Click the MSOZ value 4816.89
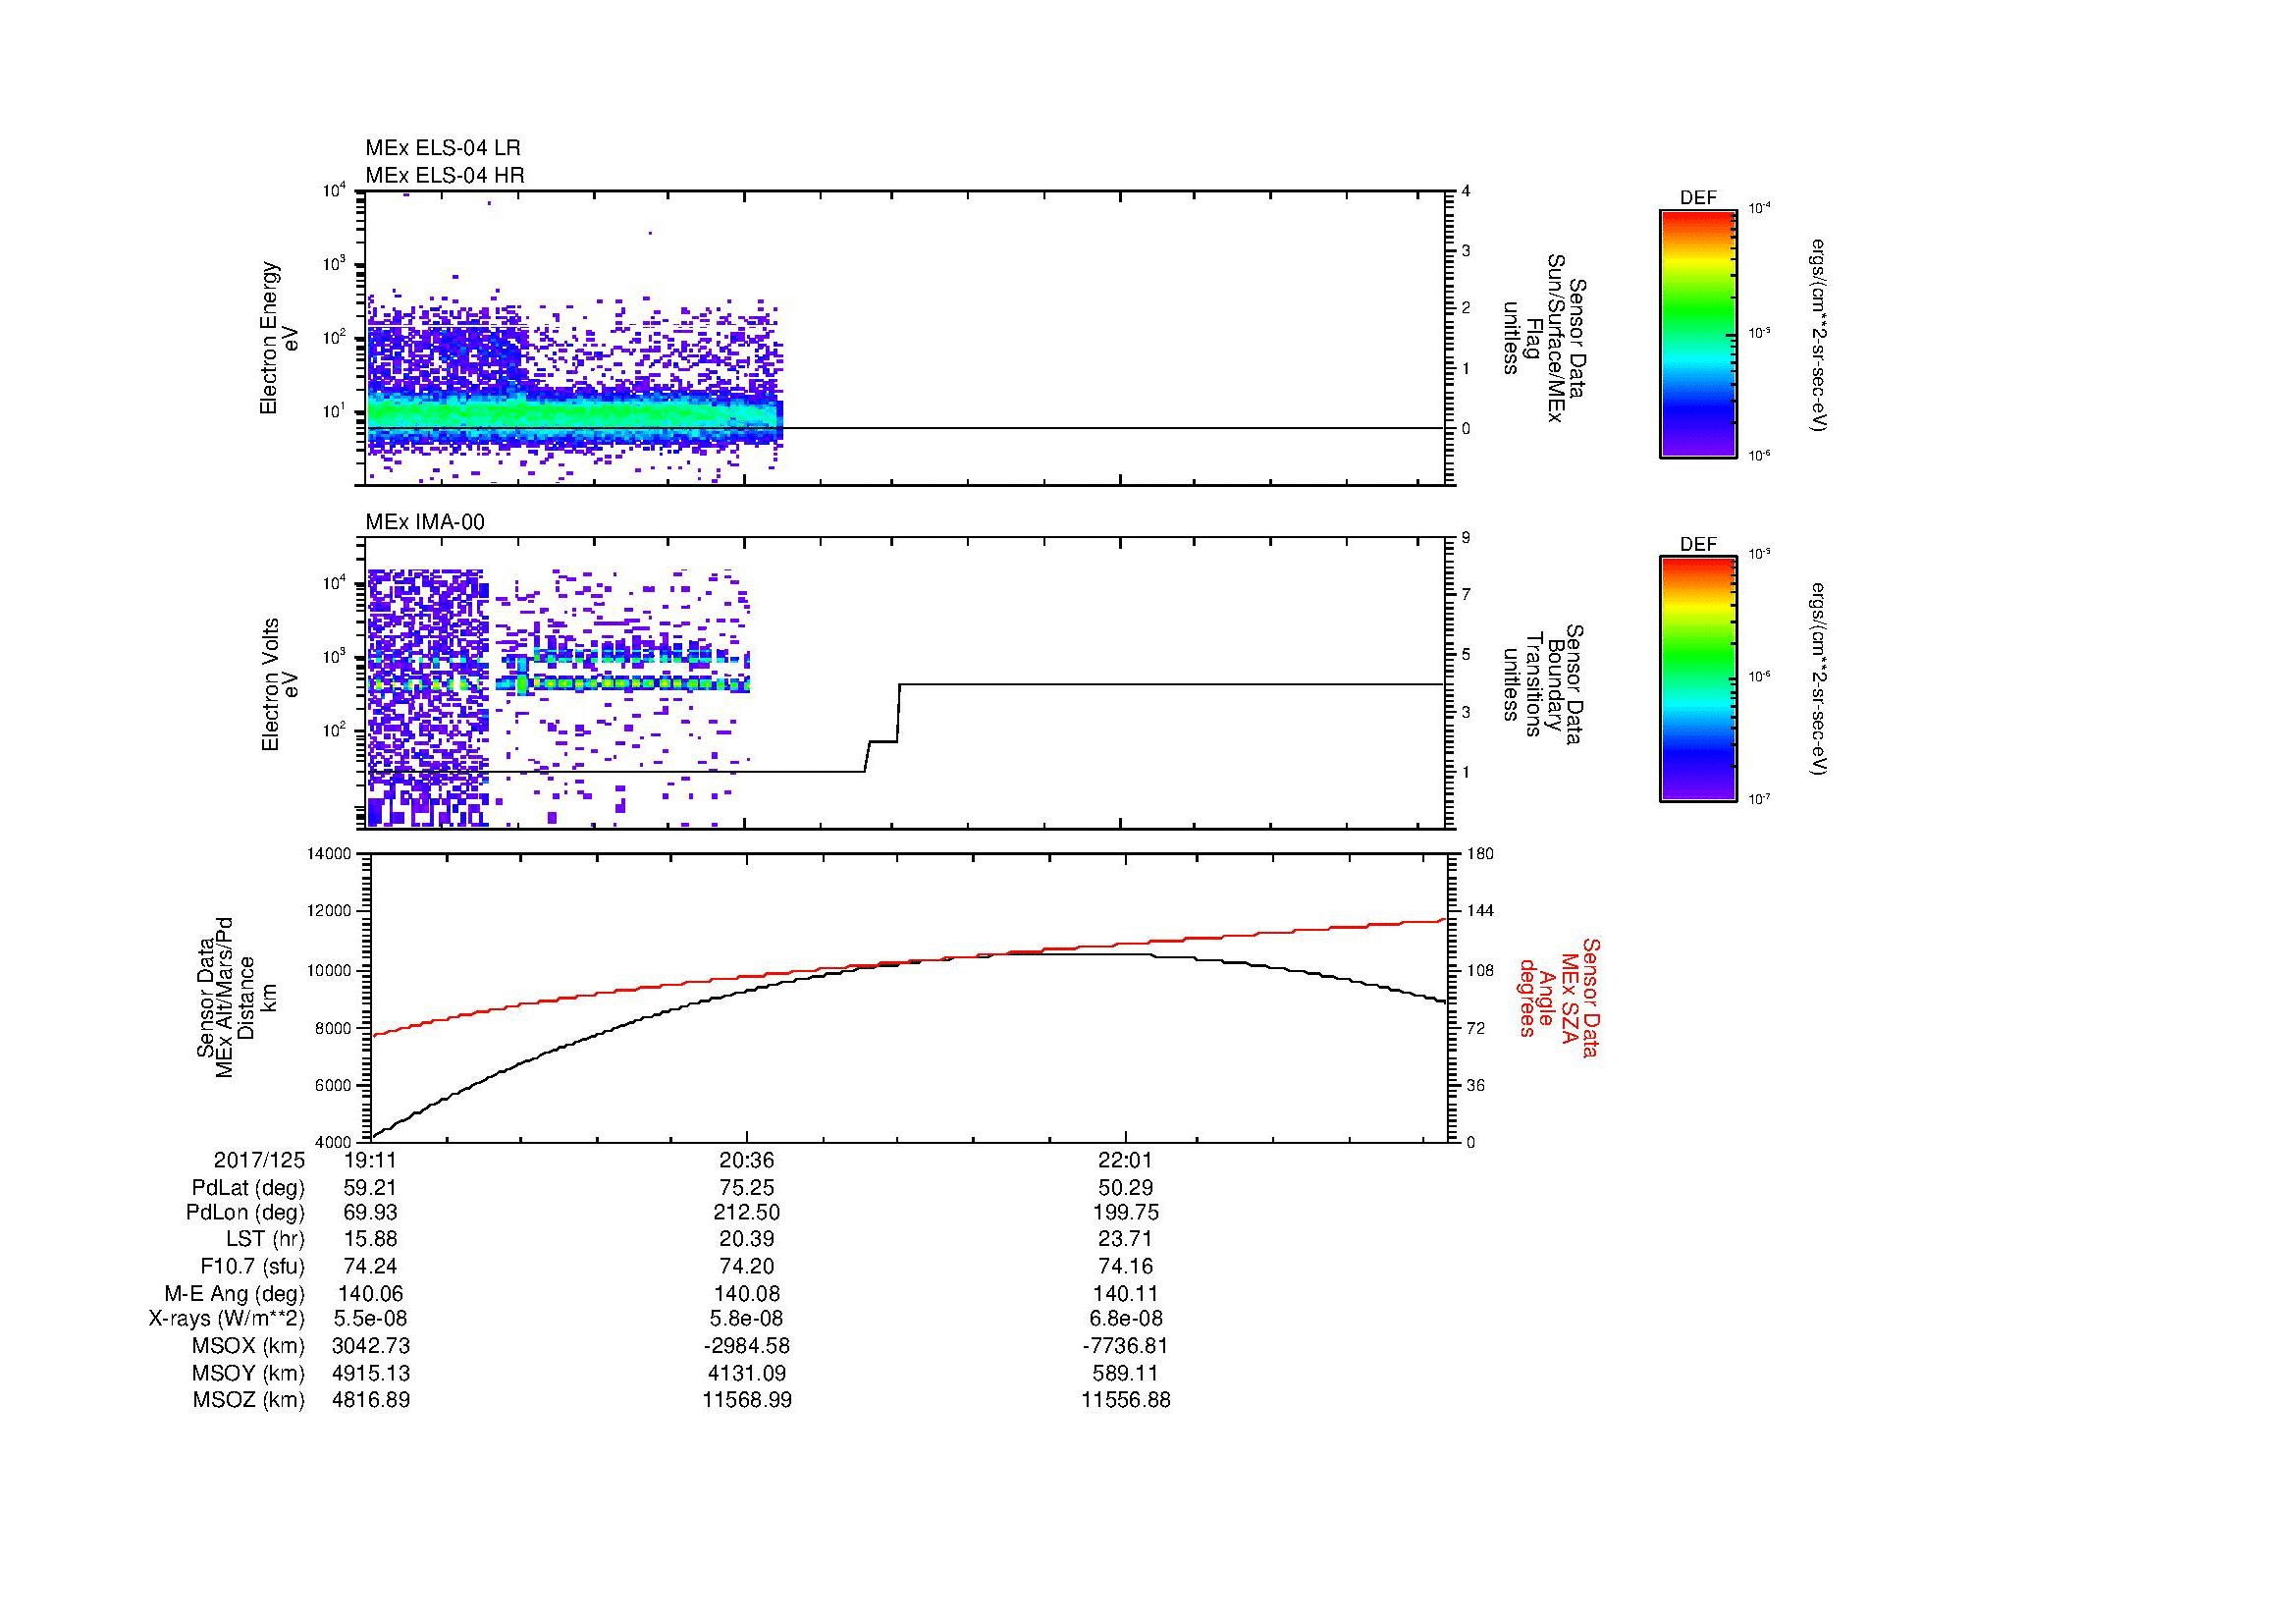Viewport: 2296px width, 1623px height. pyautogui.click(x=371, y=1400)
